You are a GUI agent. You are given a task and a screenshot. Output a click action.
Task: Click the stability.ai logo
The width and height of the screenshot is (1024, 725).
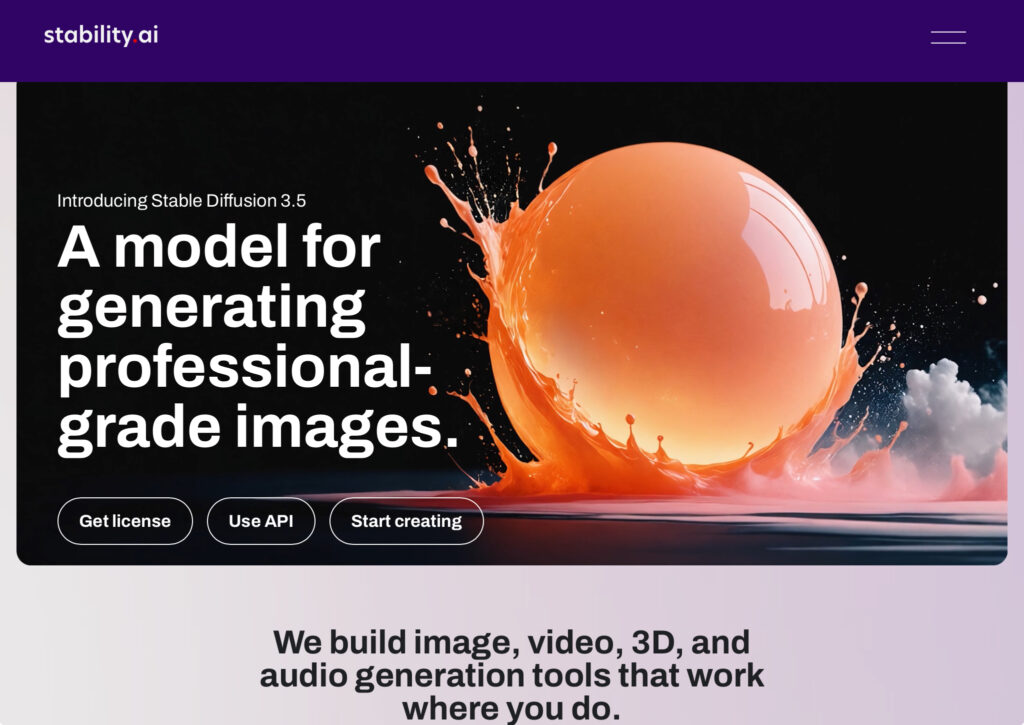point(101,35)
